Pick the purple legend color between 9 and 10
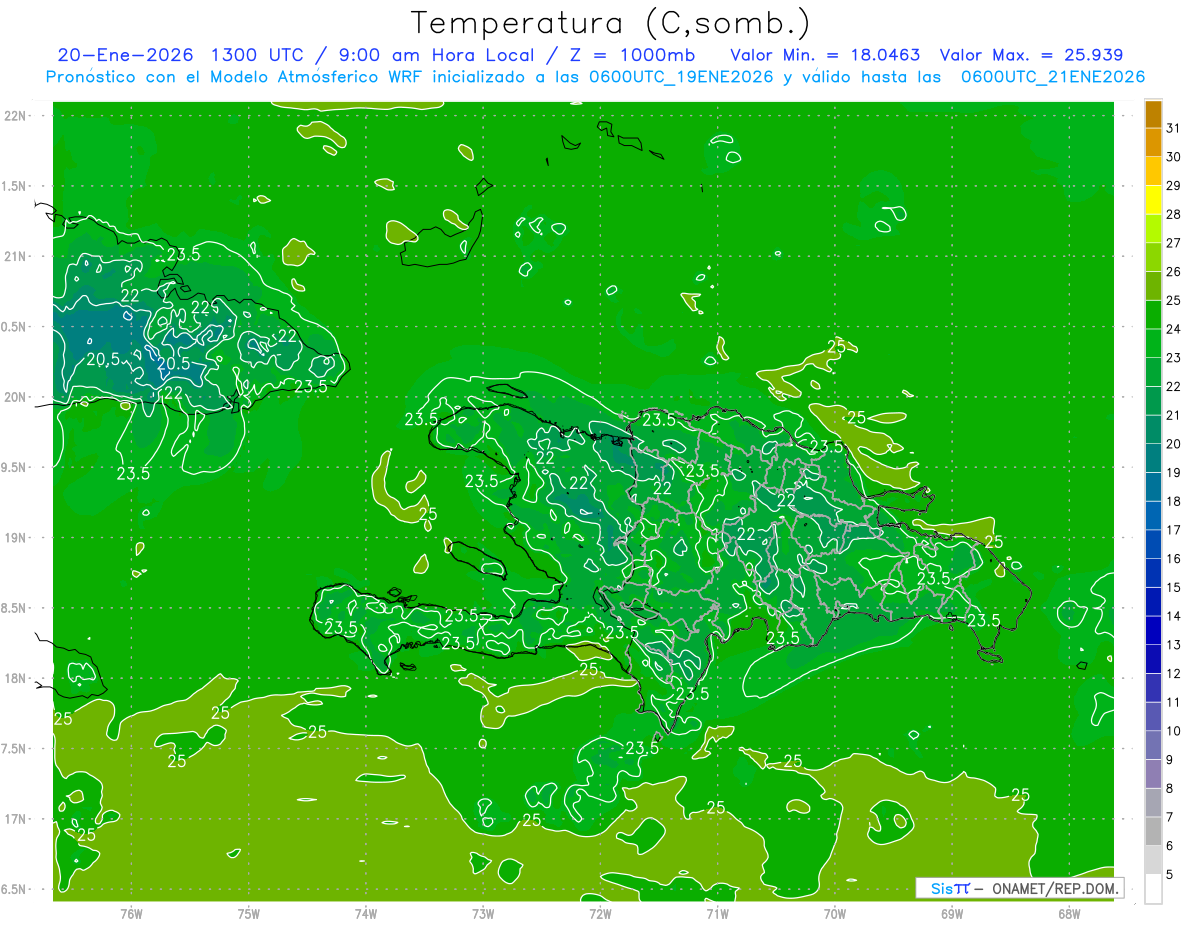 (1153, 745)
